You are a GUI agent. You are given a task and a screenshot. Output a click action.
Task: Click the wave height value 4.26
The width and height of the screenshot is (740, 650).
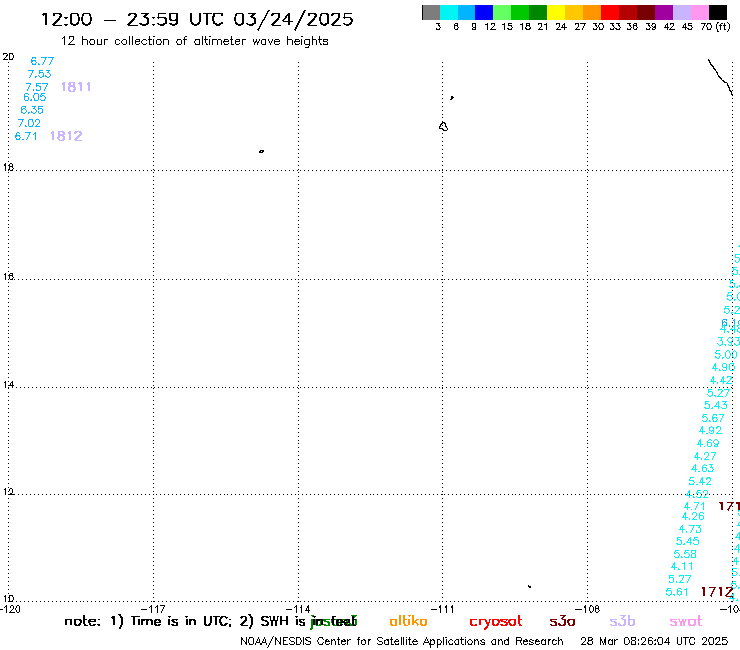coord(693,516)
